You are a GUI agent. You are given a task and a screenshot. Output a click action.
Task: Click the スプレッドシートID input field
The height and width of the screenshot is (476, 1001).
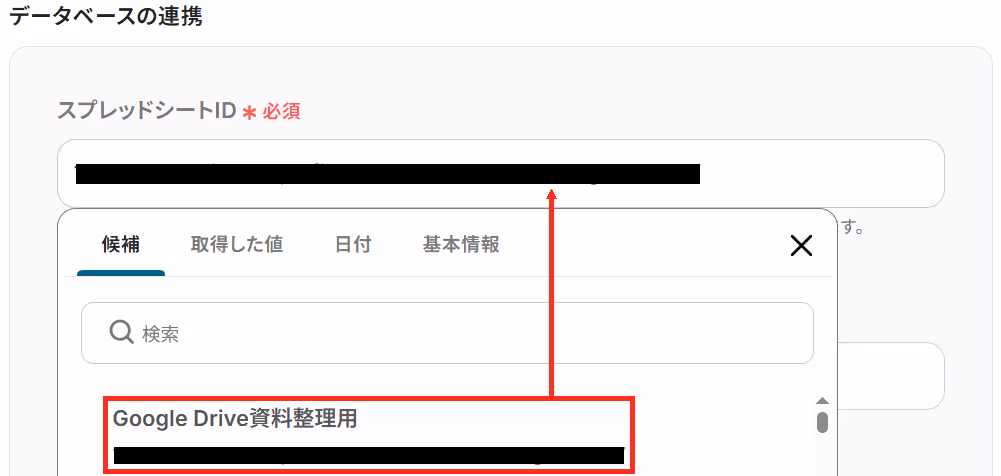(x=500, y=174)
